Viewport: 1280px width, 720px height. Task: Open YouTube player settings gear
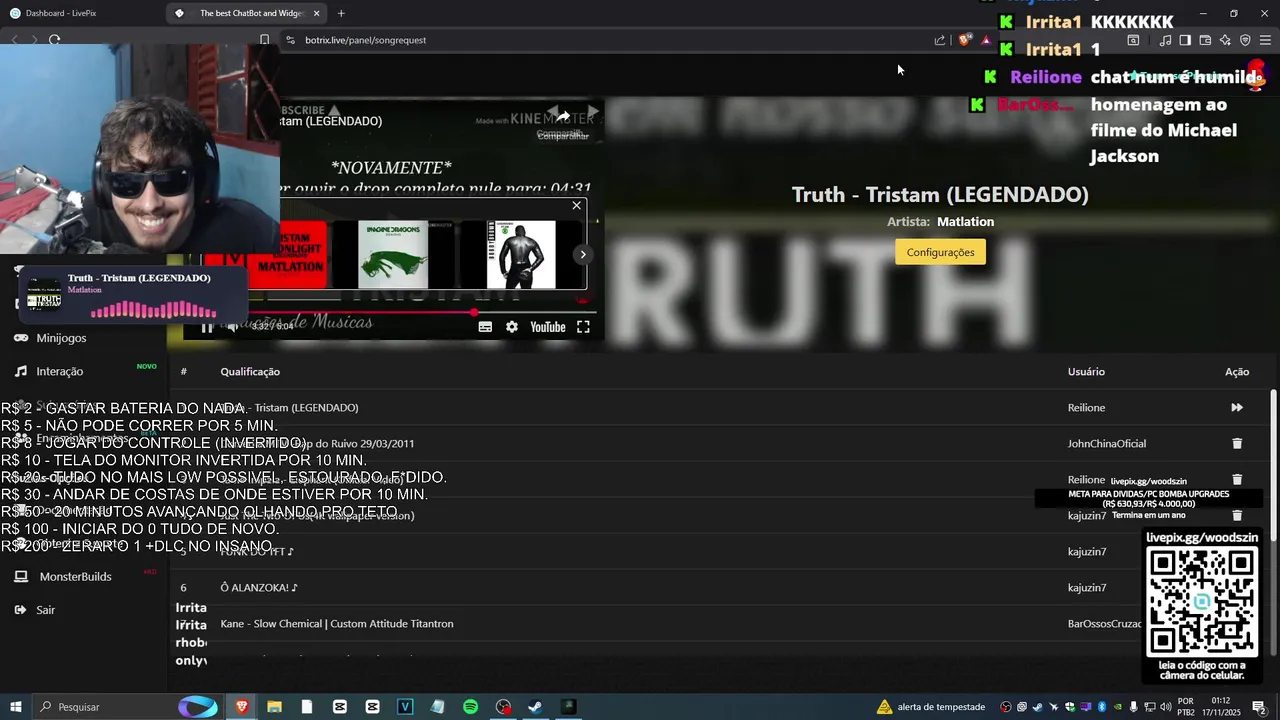(512, 327)
